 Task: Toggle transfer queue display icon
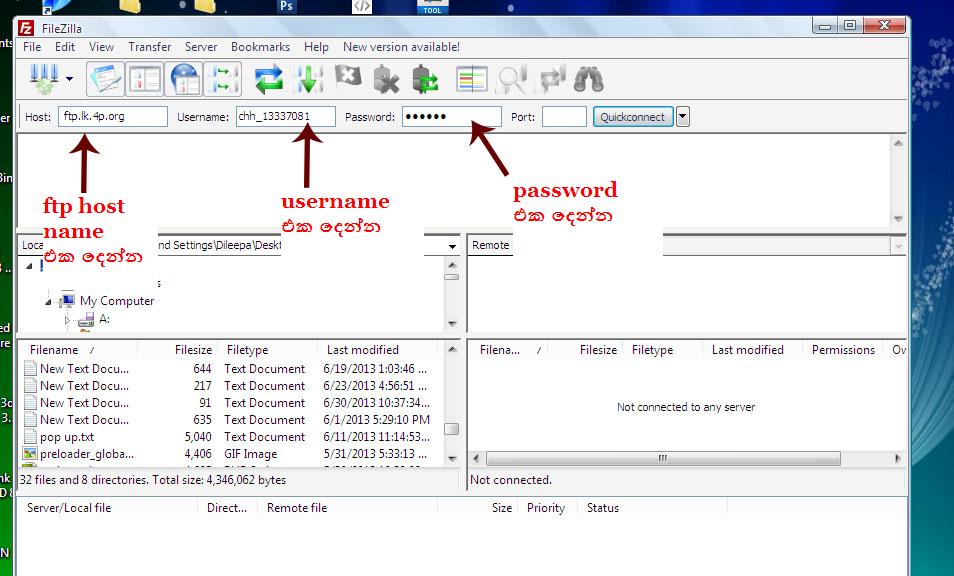[223, 79]
